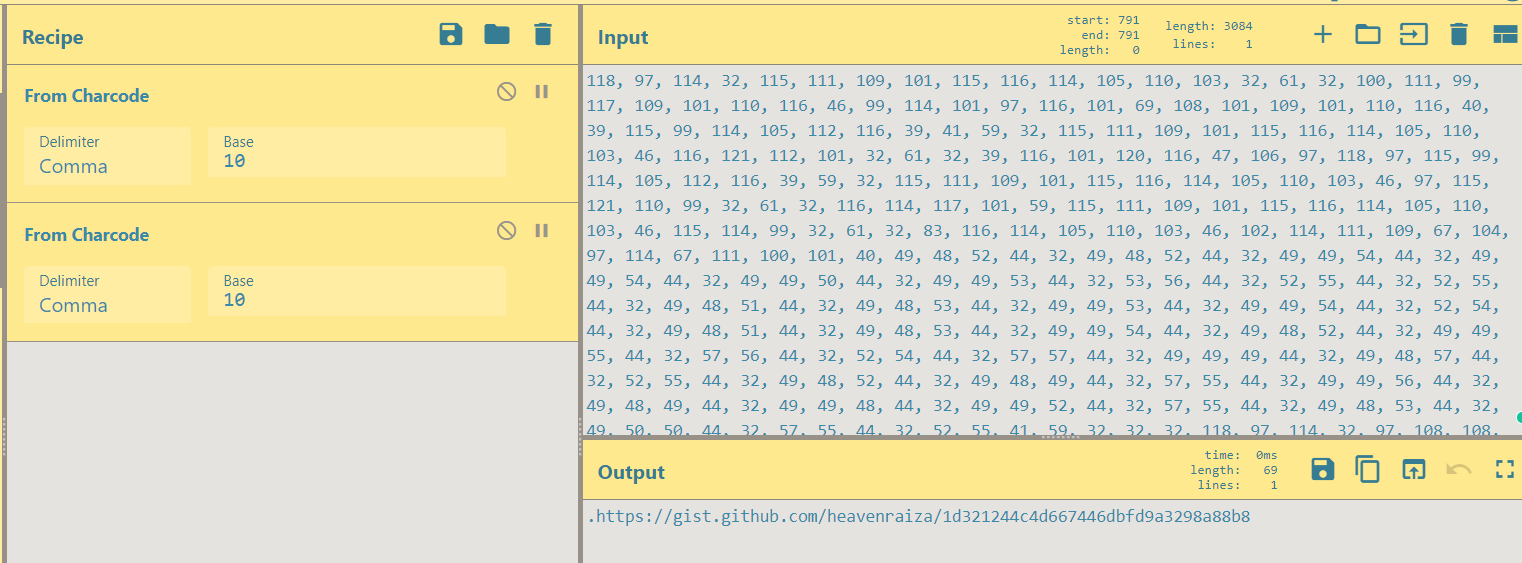Add a new input tab
The height and width of the screenshot is (563, 1522).
(x=1323, y=35)
